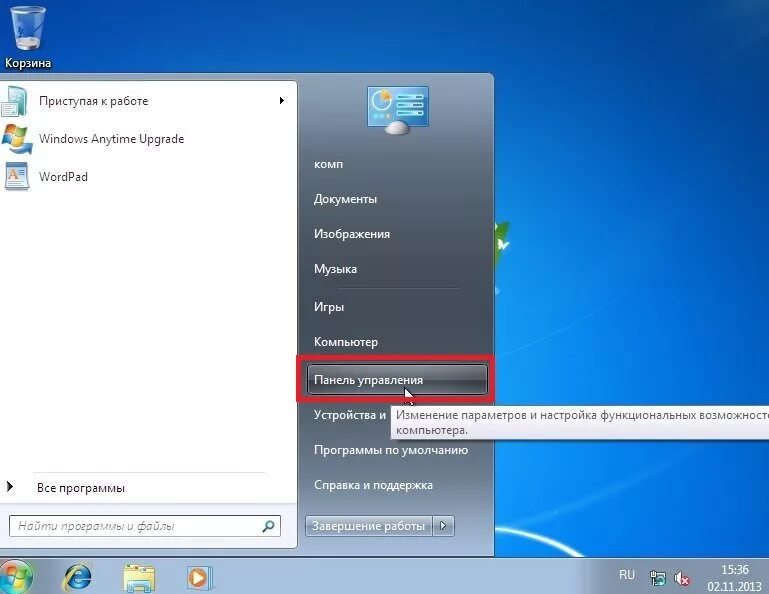The image size is (769, 594).
Task: Open Устройства и принтеры entry
Action: (350, 415)
